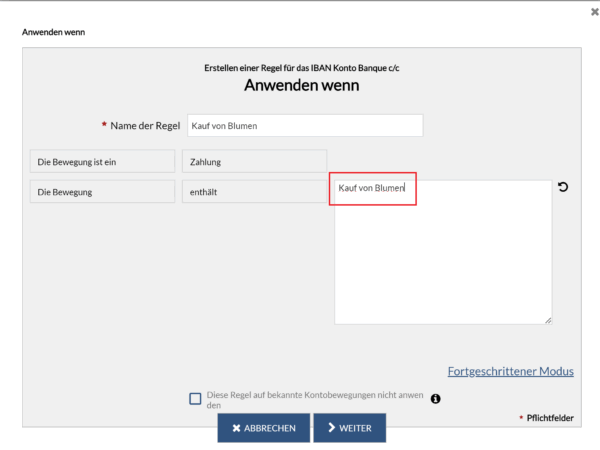Select the 'Die Bewegung' field dropdown
Screen dimensions: 600x450
[x=103, y=192]
